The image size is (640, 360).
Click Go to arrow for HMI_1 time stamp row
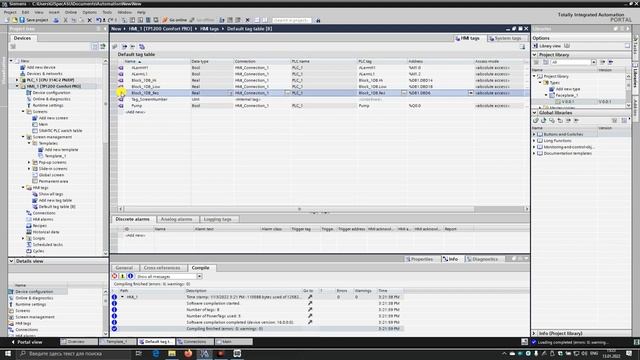point(310,297)
